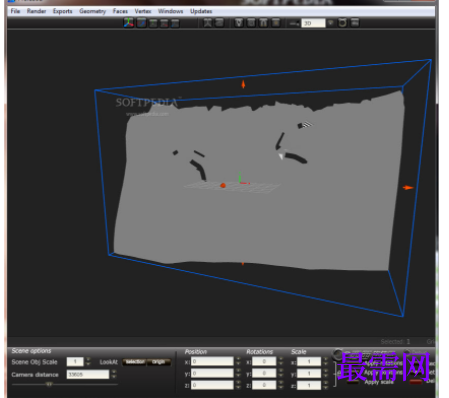The height and width of the screenshot is (398, 449).
Task: Click the last toolbar icon on the far right
Action: 355,23
